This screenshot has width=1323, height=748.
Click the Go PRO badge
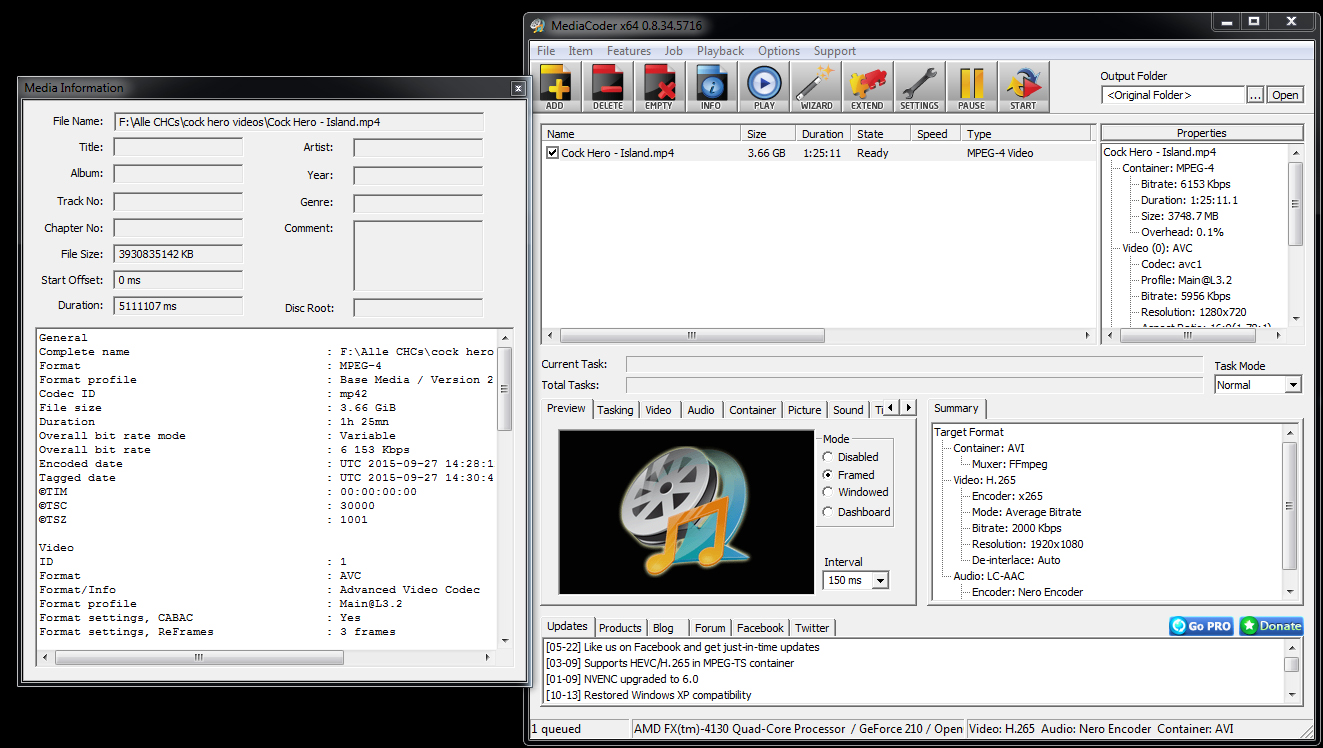click(x=1201, y=626)
